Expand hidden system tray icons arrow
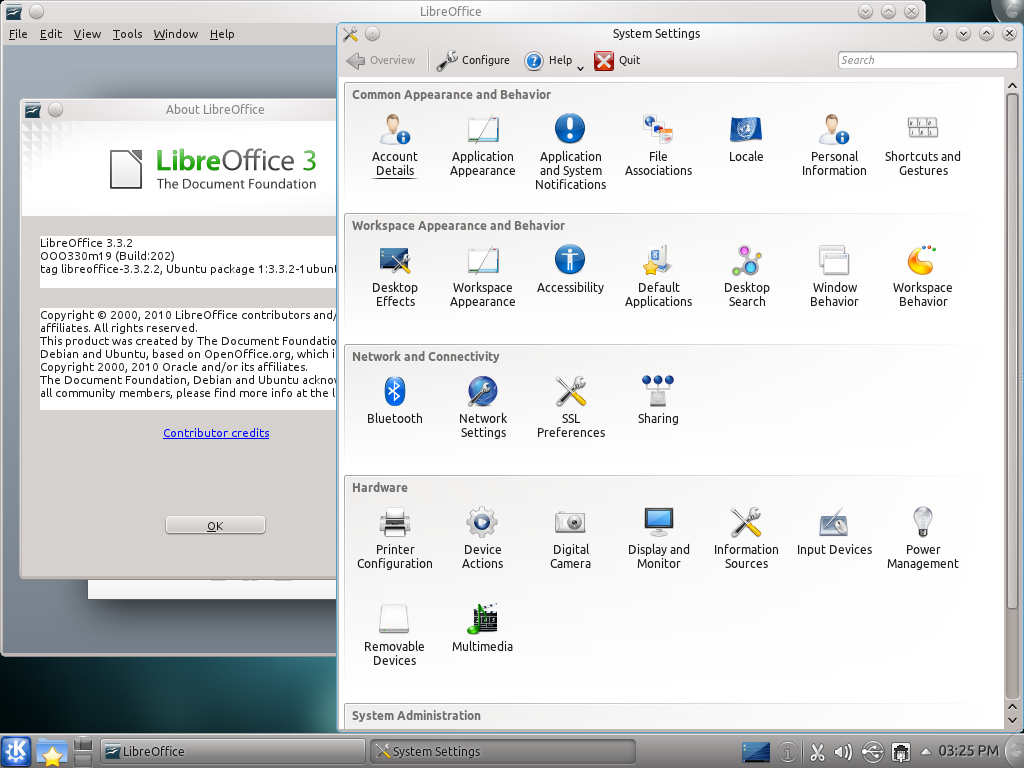 (x=925, y=752)
